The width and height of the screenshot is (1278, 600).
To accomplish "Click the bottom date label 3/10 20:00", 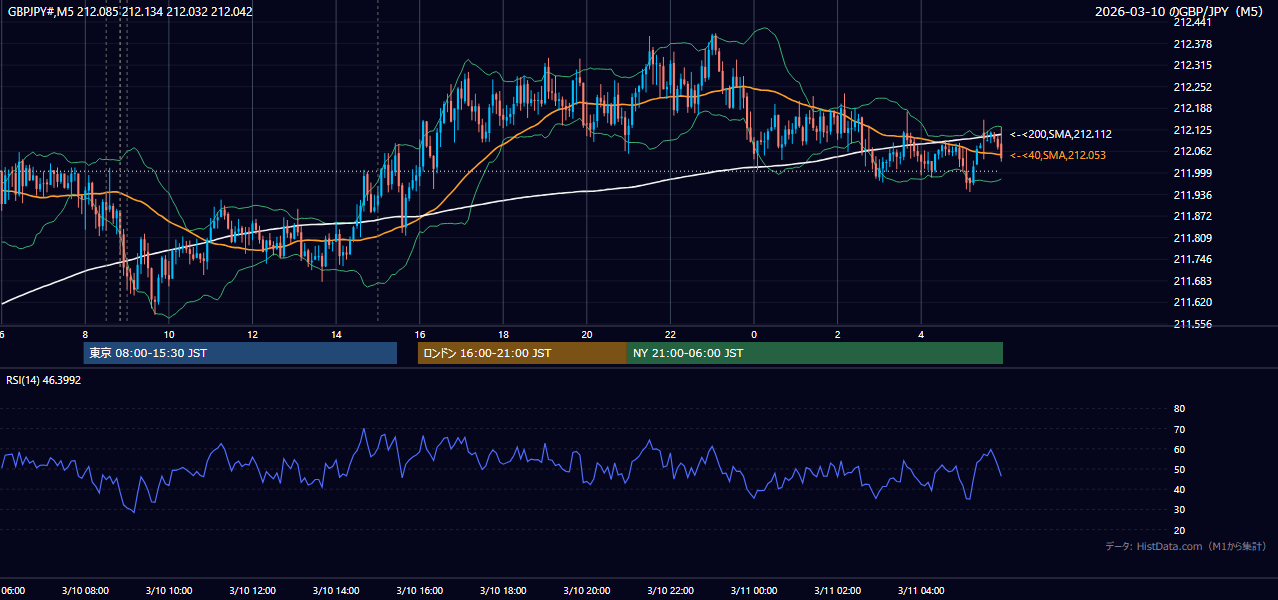I will tap(587, 591).
